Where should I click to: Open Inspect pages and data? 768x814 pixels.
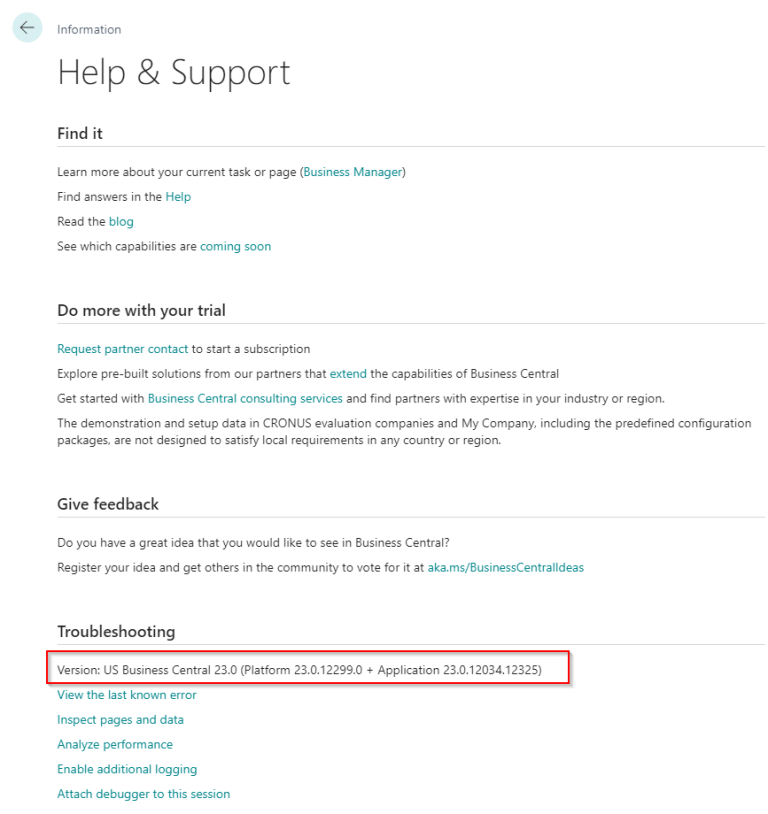point(120,719)
